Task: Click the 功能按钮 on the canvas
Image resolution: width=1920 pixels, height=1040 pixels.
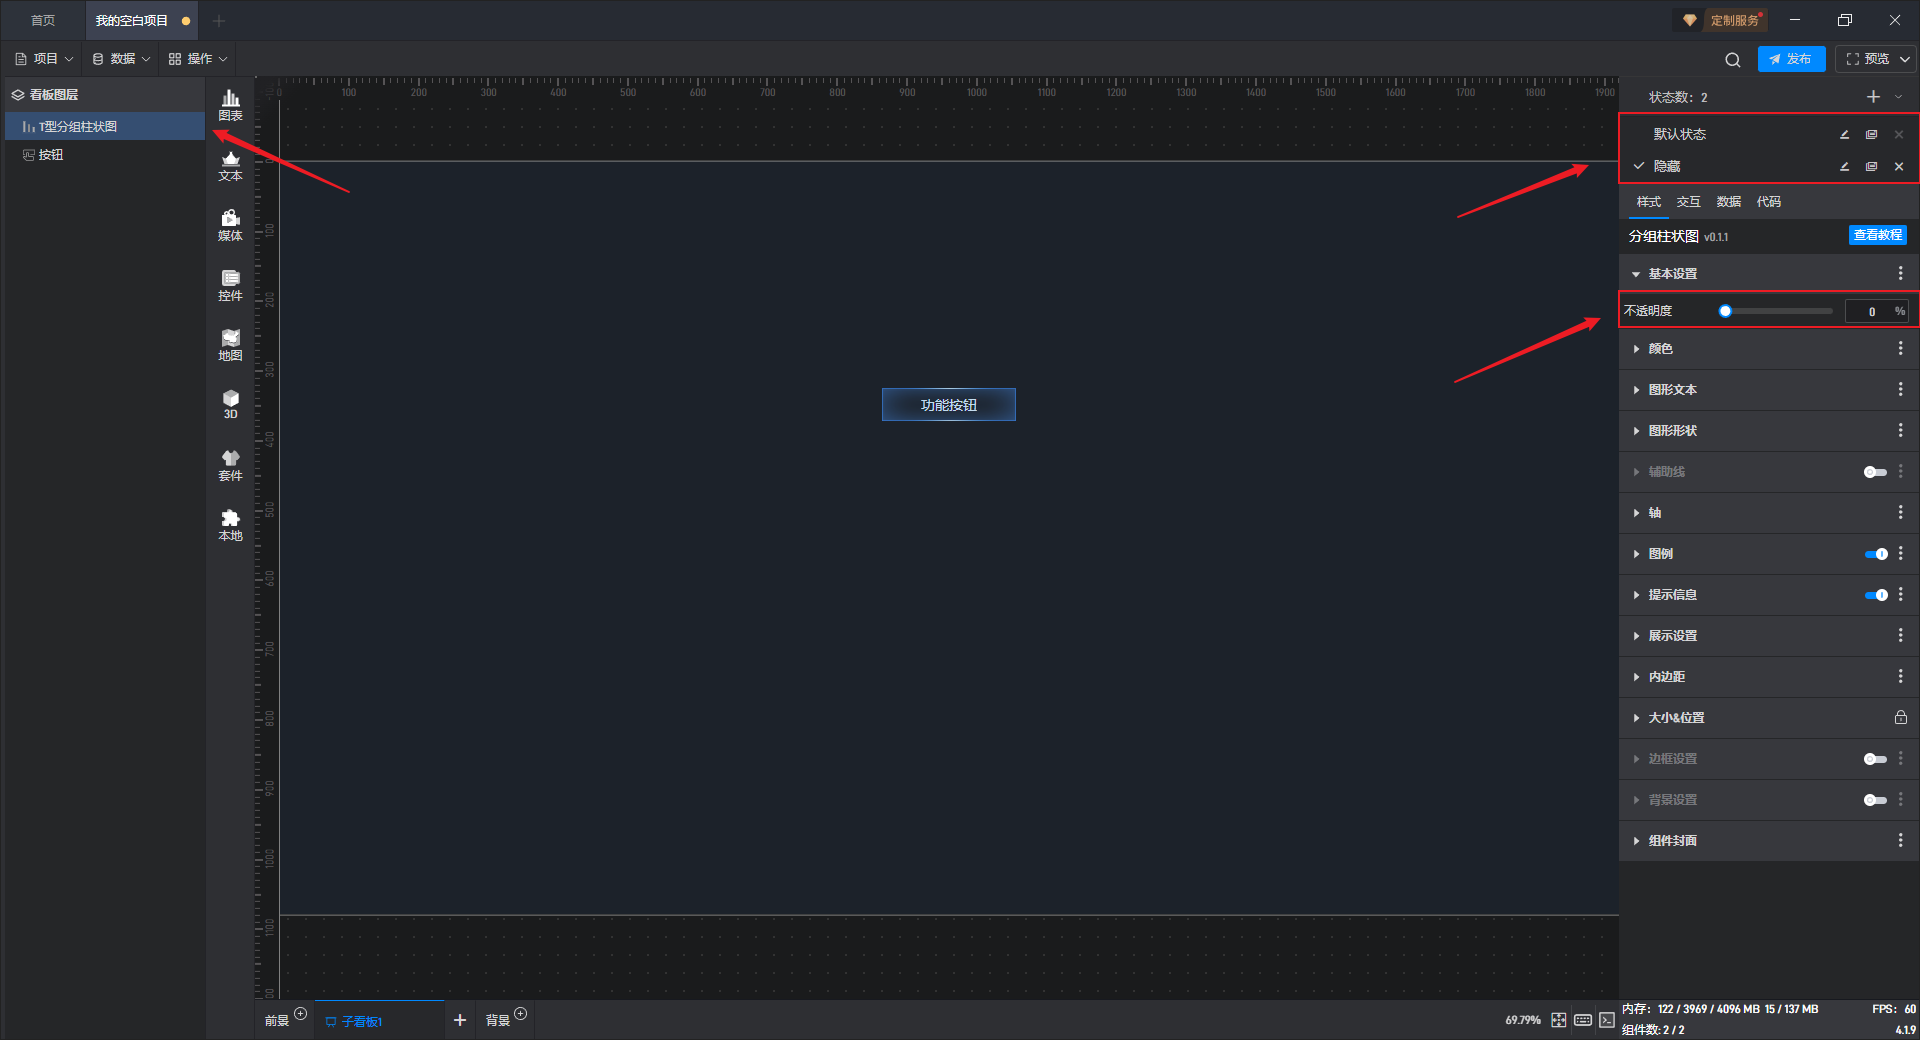Action: click(949, 405)
